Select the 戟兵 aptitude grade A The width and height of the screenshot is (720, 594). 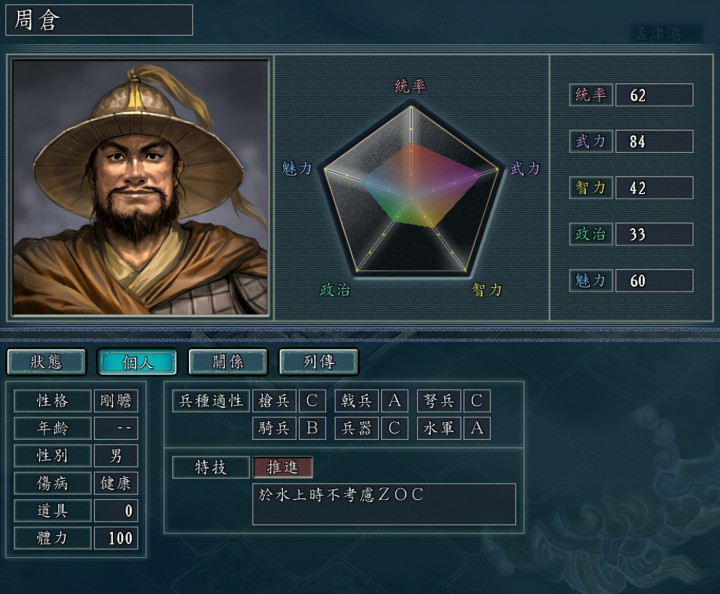click(x=394, y=401)
